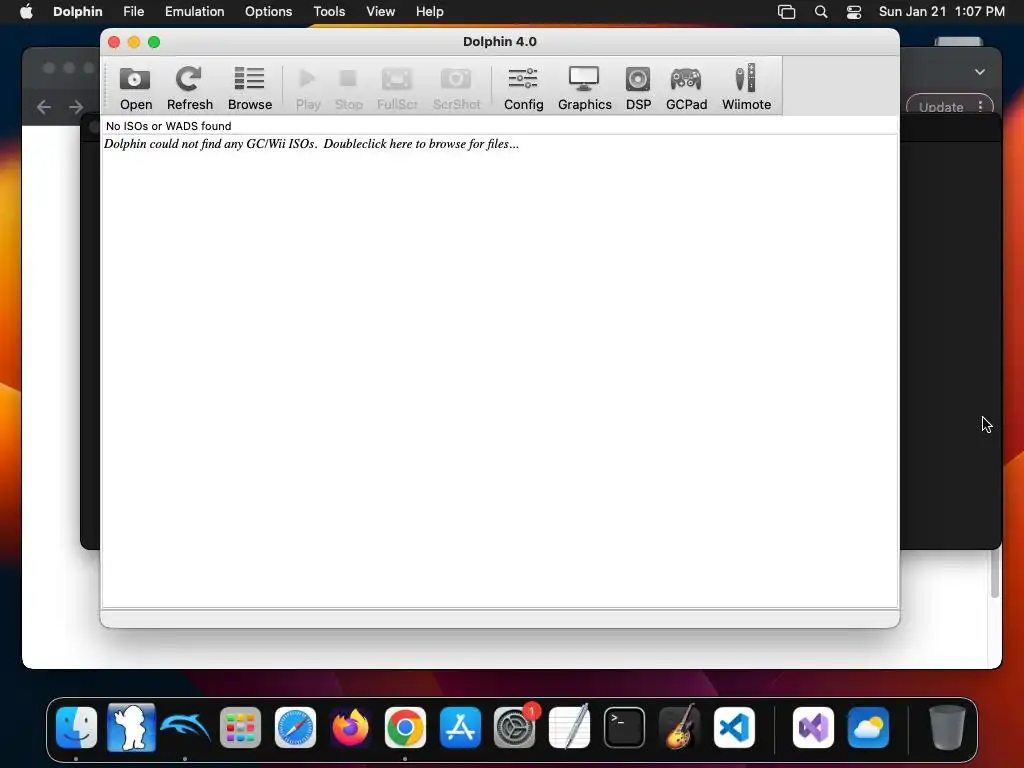
Task: Open Graphics settings
Action: (584, 88)
